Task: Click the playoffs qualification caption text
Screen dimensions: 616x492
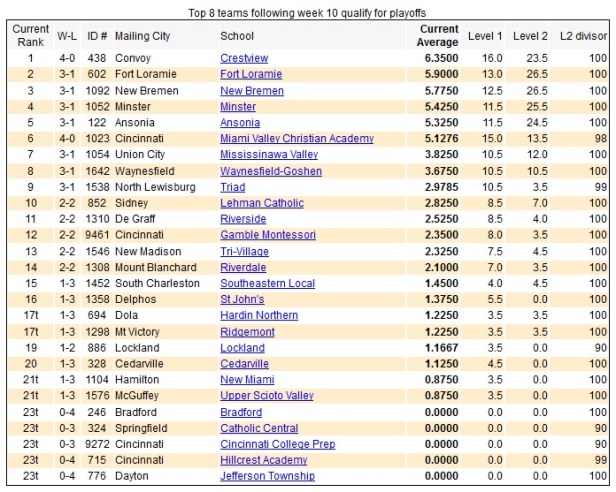Action: click(307, 13)
